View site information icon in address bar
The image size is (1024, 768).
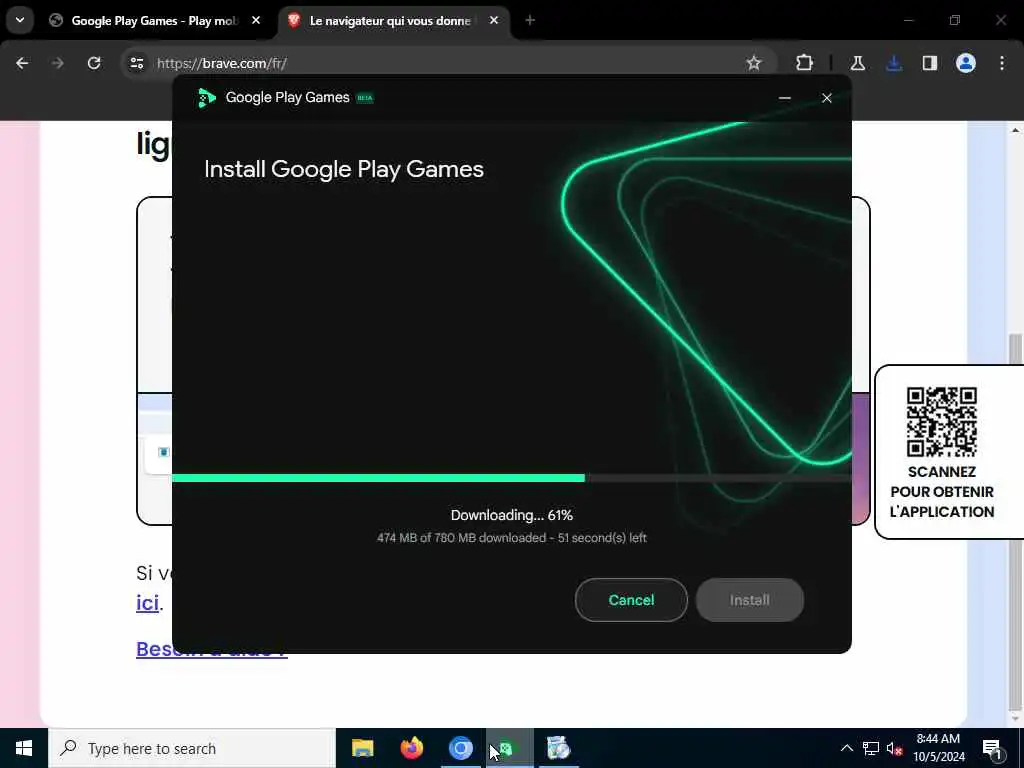136,63
